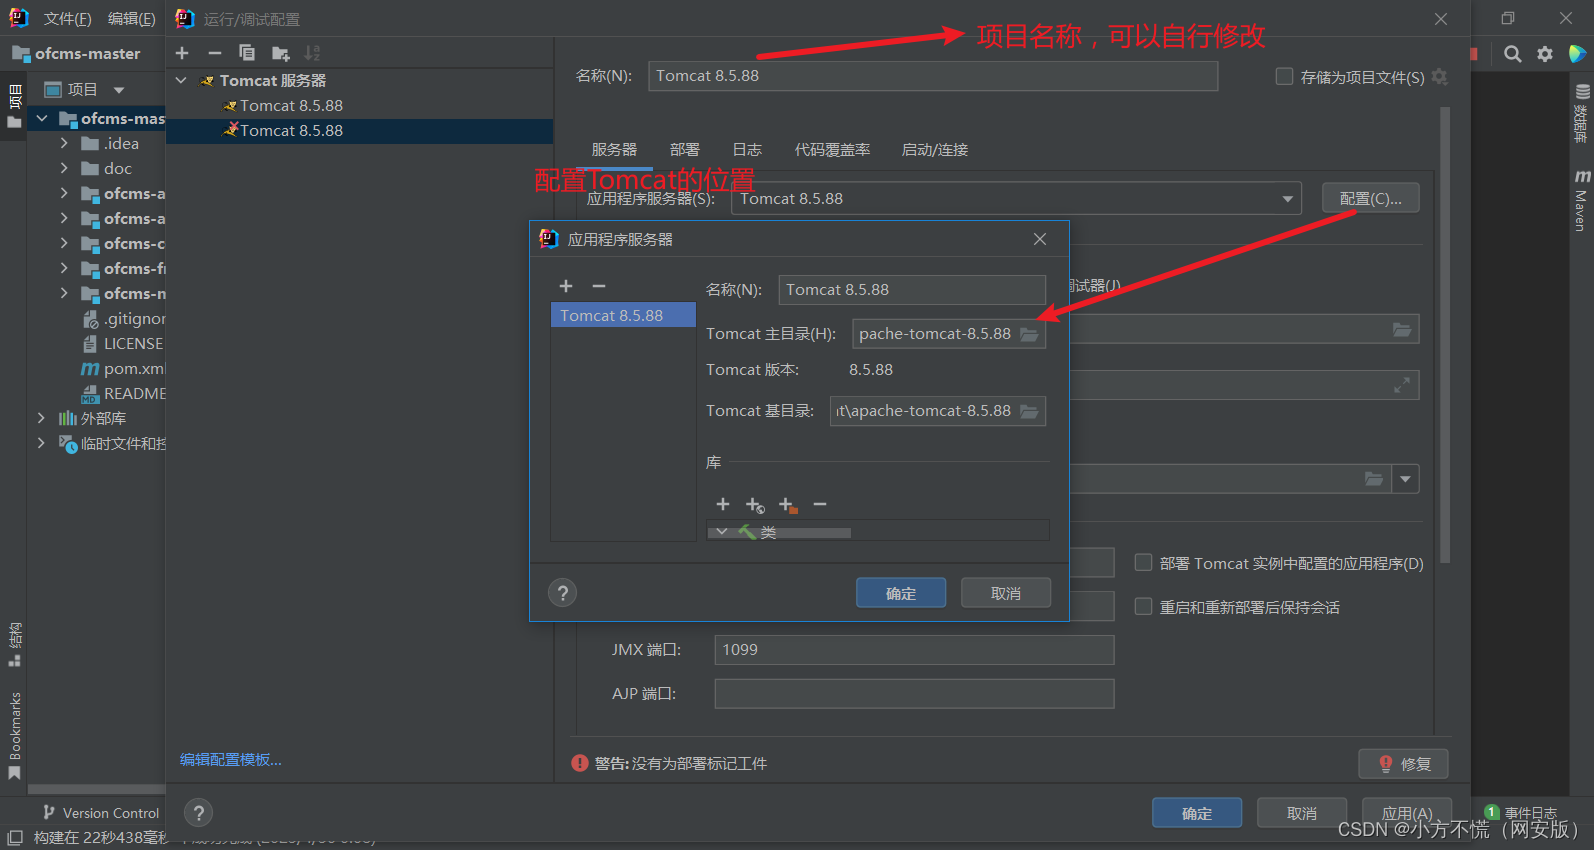Open Structure tool window on left sidebar

pyautogui.click(x=15, y=645)
